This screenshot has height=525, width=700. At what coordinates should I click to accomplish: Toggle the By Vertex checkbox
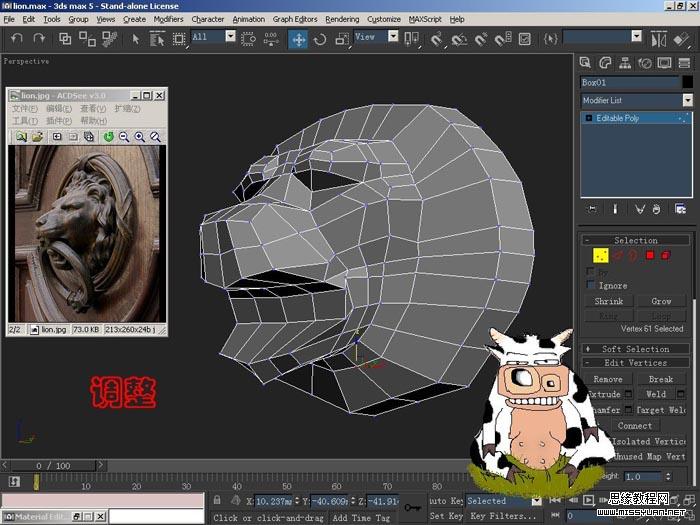[591, 271]
